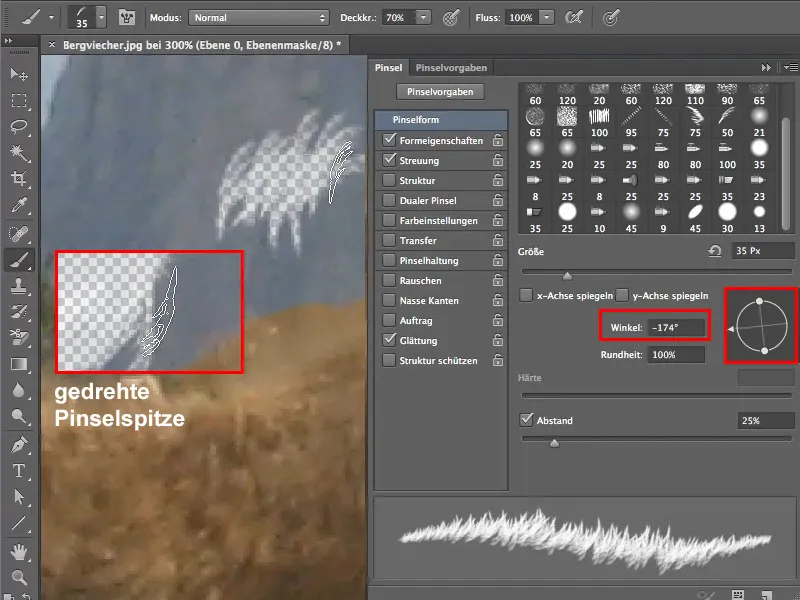Switch to the Pinsel tab

pos(388,67)
